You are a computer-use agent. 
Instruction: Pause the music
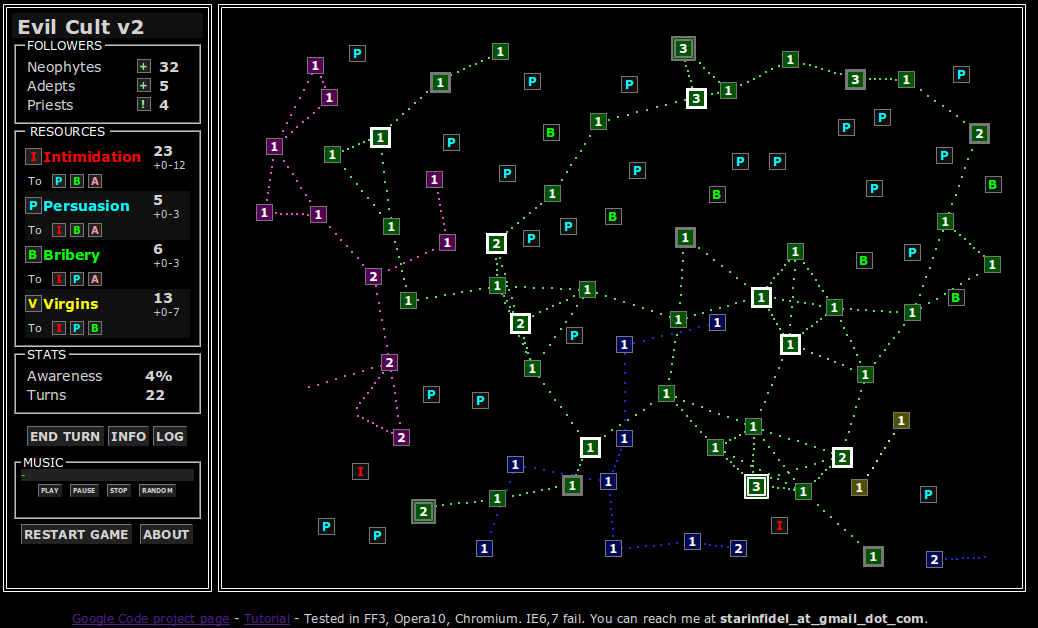(84, 491)
